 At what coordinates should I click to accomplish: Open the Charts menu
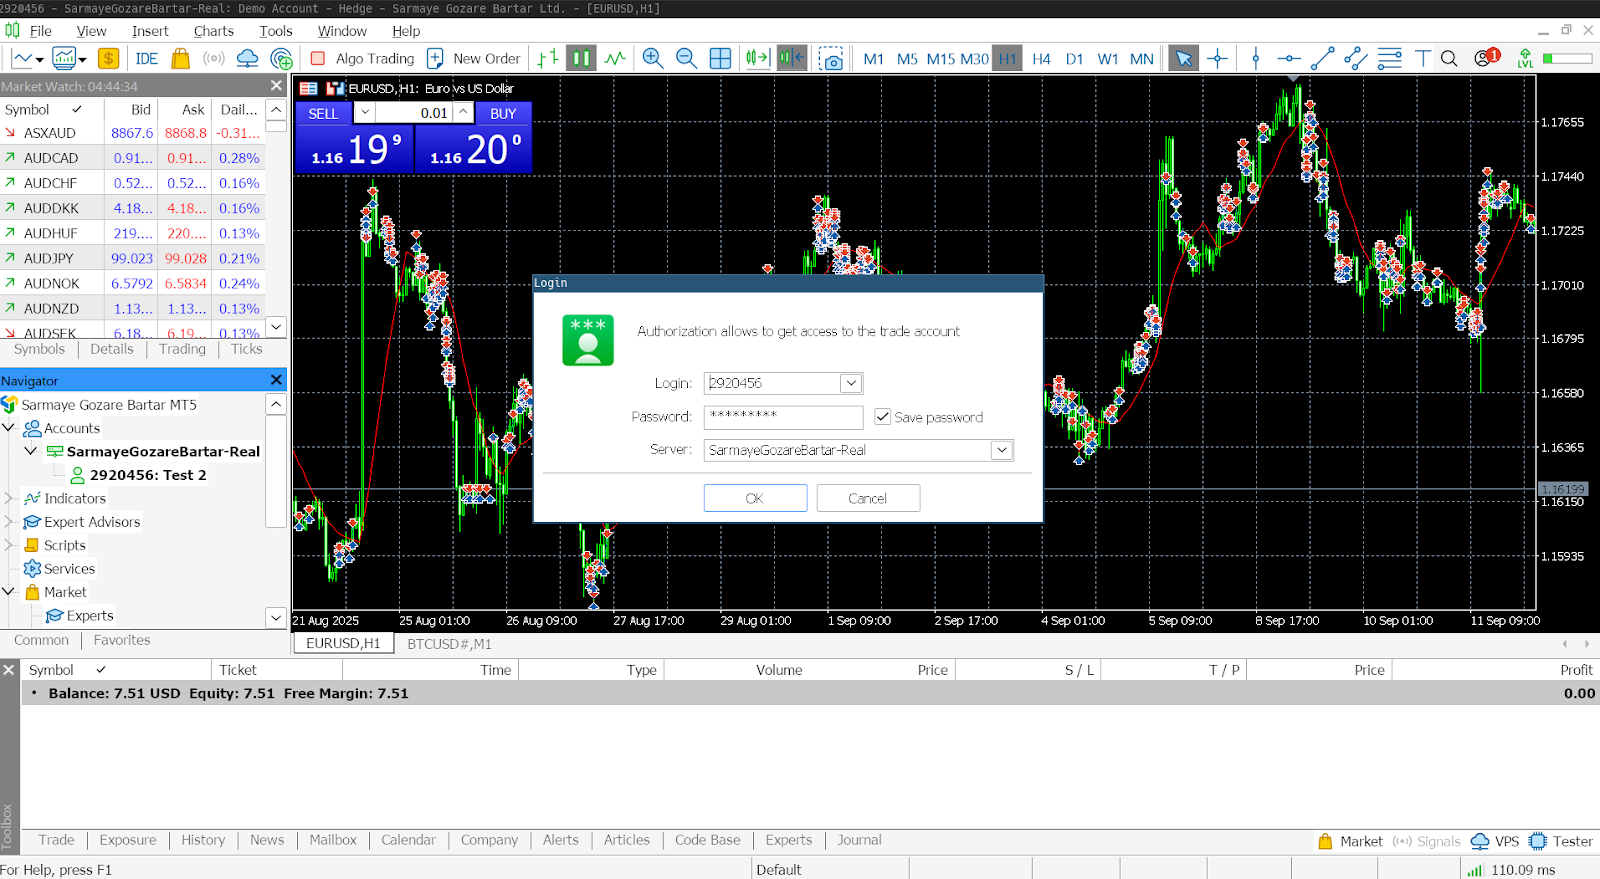pos(213,31)
